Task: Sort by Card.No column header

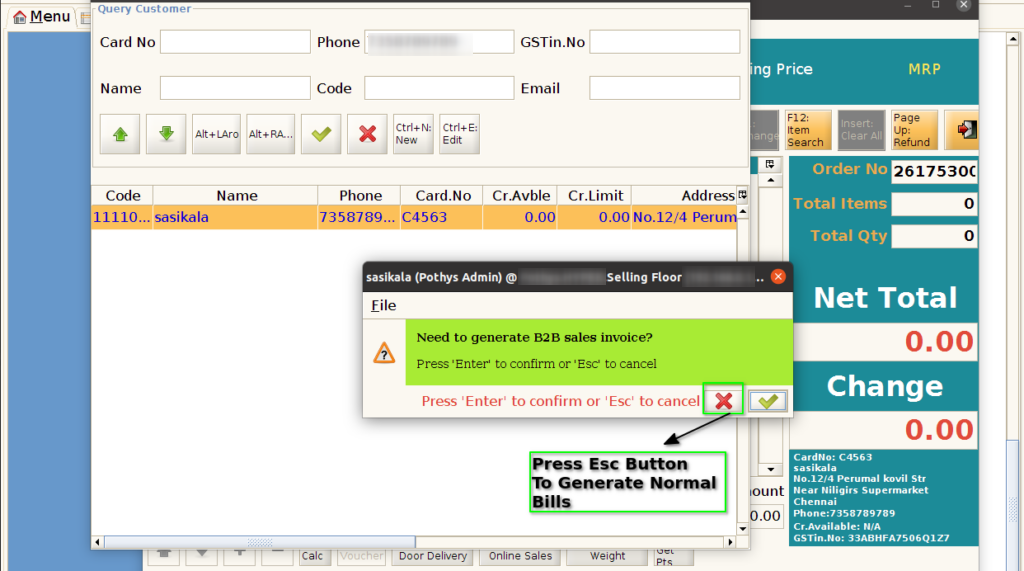Action: [443, 195]
